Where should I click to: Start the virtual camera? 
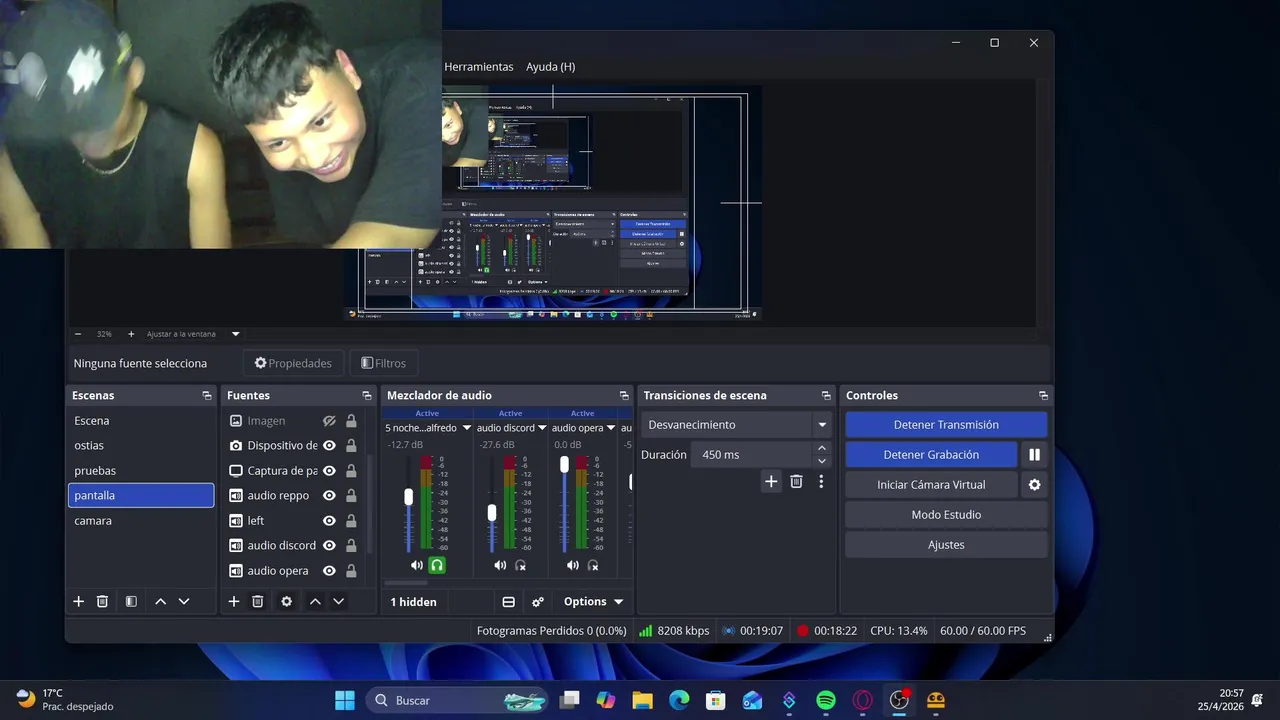point(931,484)
